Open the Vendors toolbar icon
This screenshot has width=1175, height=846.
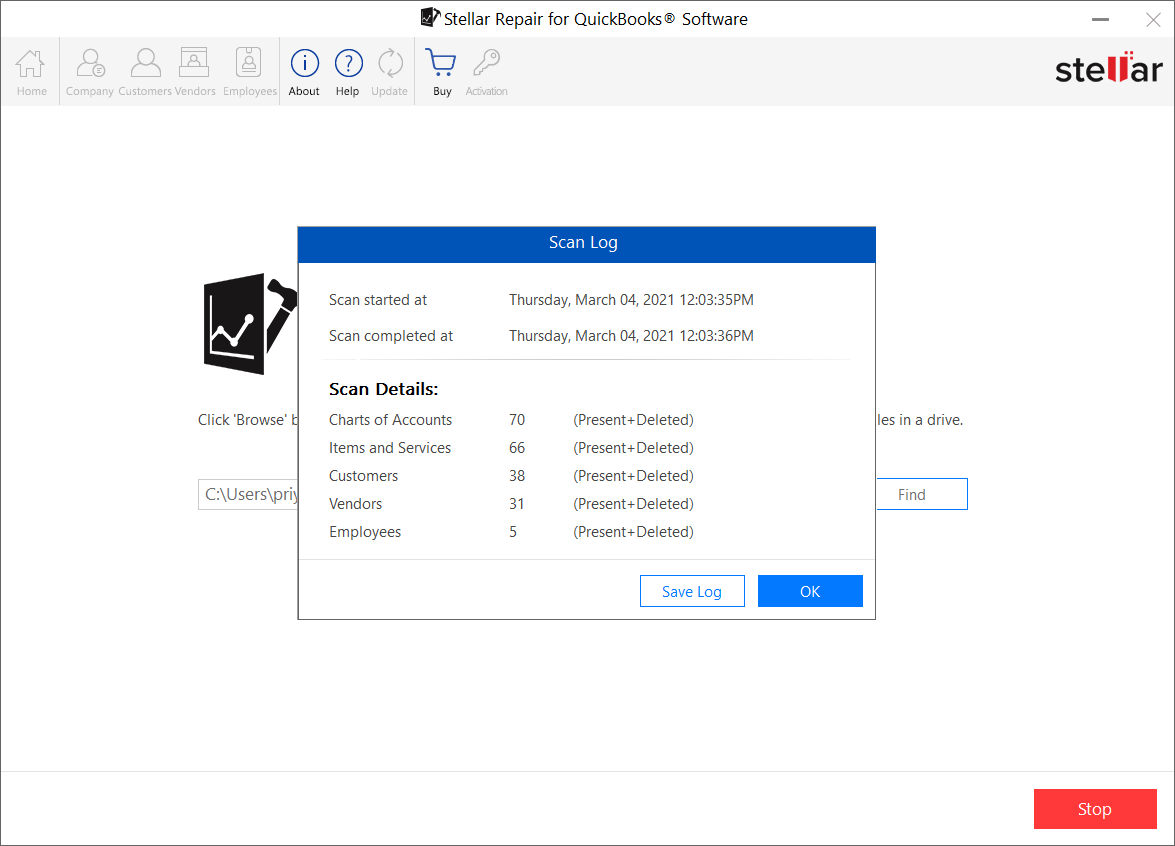(x=195, y=72)
